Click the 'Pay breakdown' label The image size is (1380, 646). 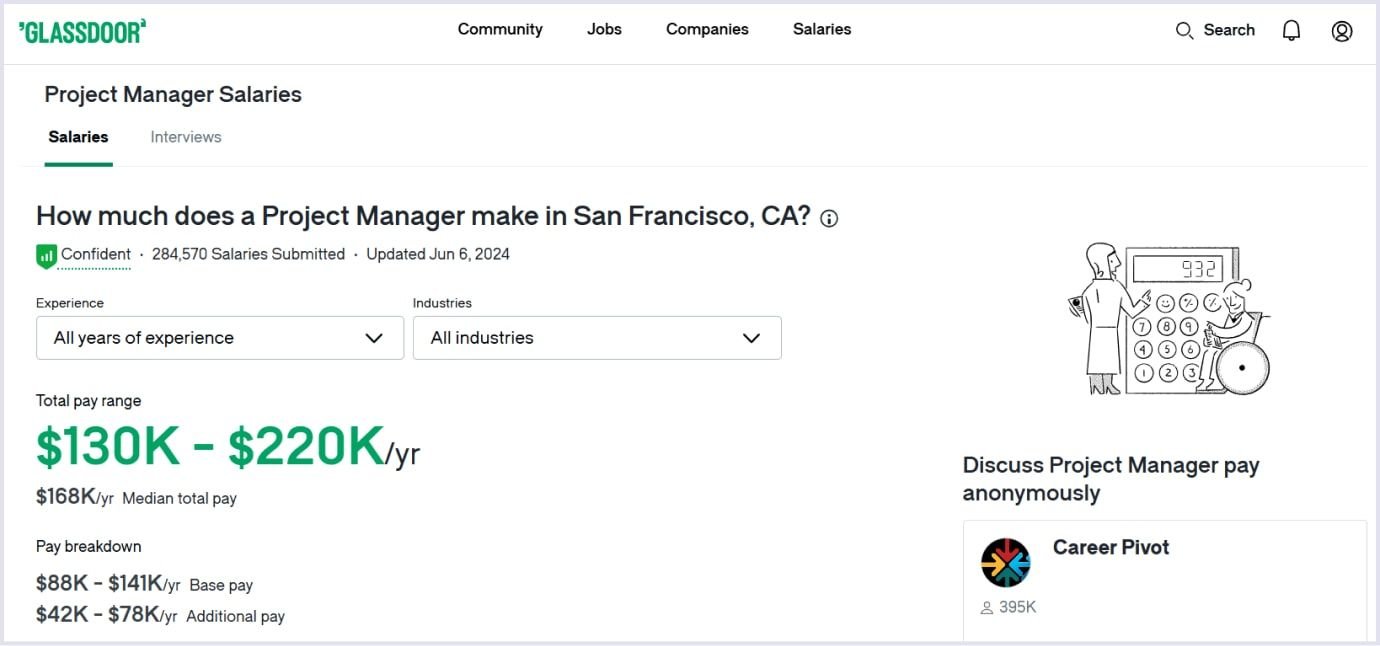89,547
